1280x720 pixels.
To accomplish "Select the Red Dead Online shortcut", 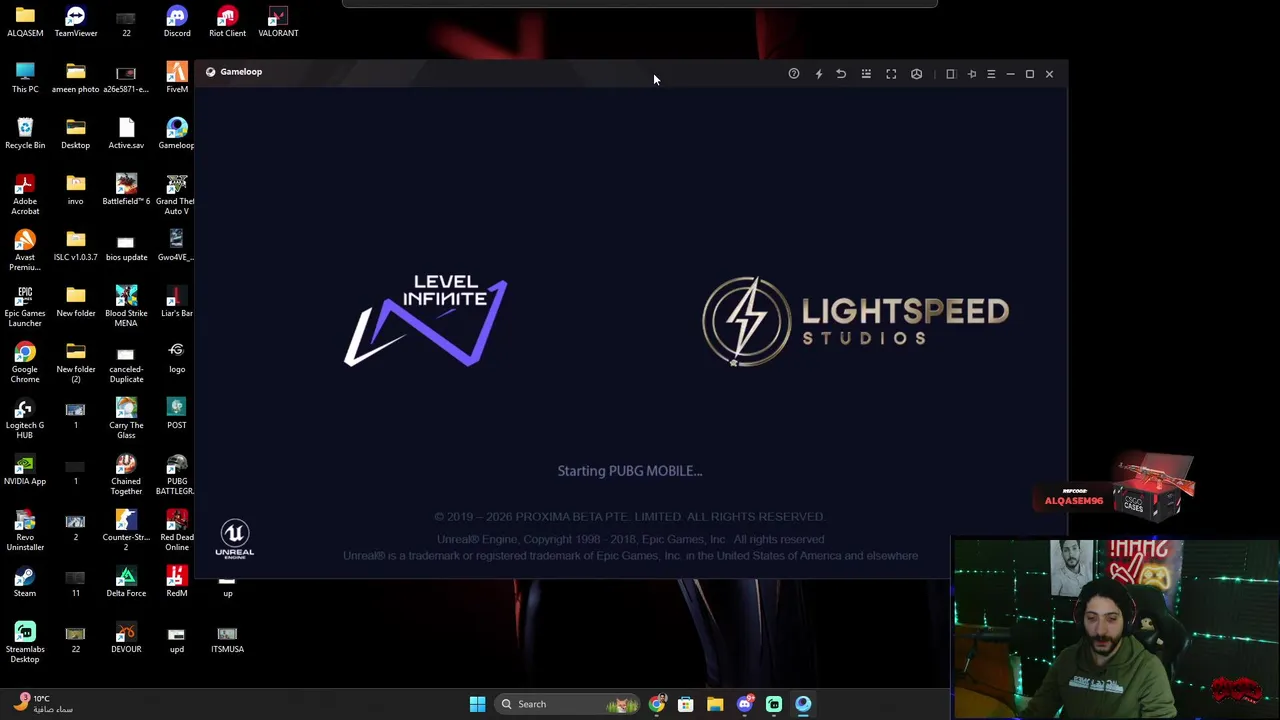I will point(177,531).
